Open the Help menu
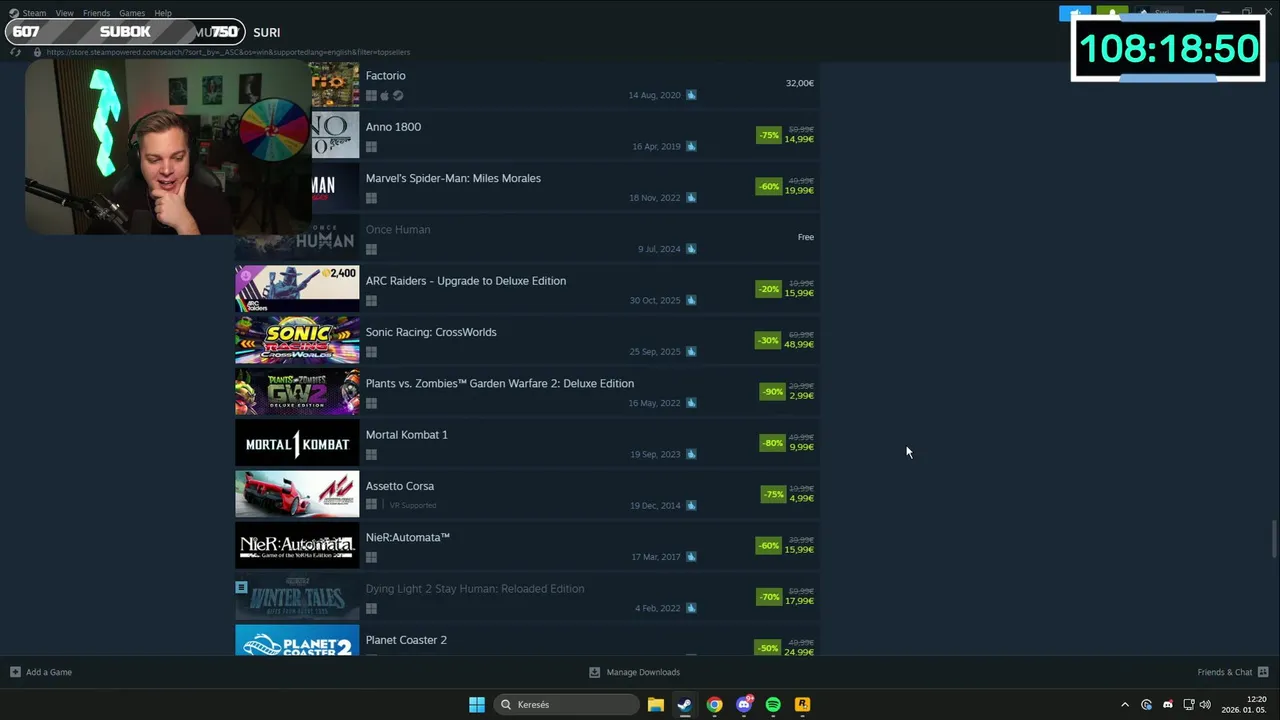This screenshot has height=720, width=1280. click(163, 13)
